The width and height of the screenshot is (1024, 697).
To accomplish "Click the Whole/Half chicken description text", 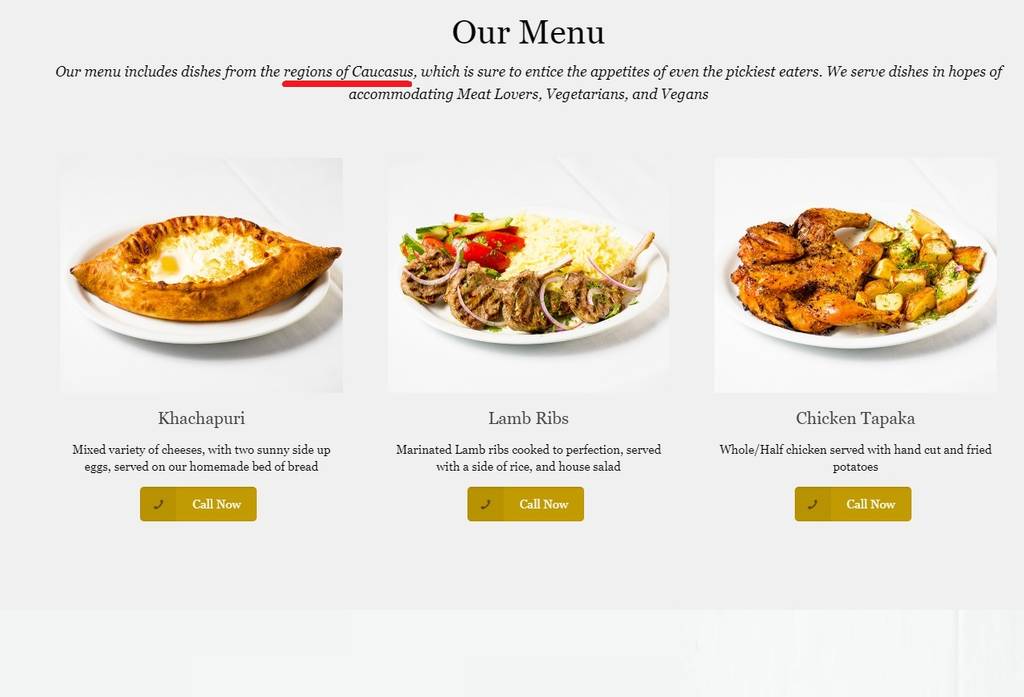I will pyautogui.click(x=856, y=458).
